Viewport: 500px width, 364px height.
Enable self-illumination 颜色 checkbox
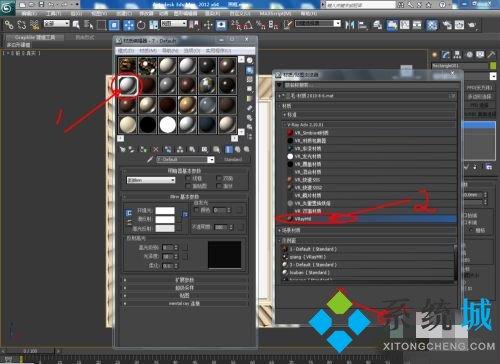[196, 210]
